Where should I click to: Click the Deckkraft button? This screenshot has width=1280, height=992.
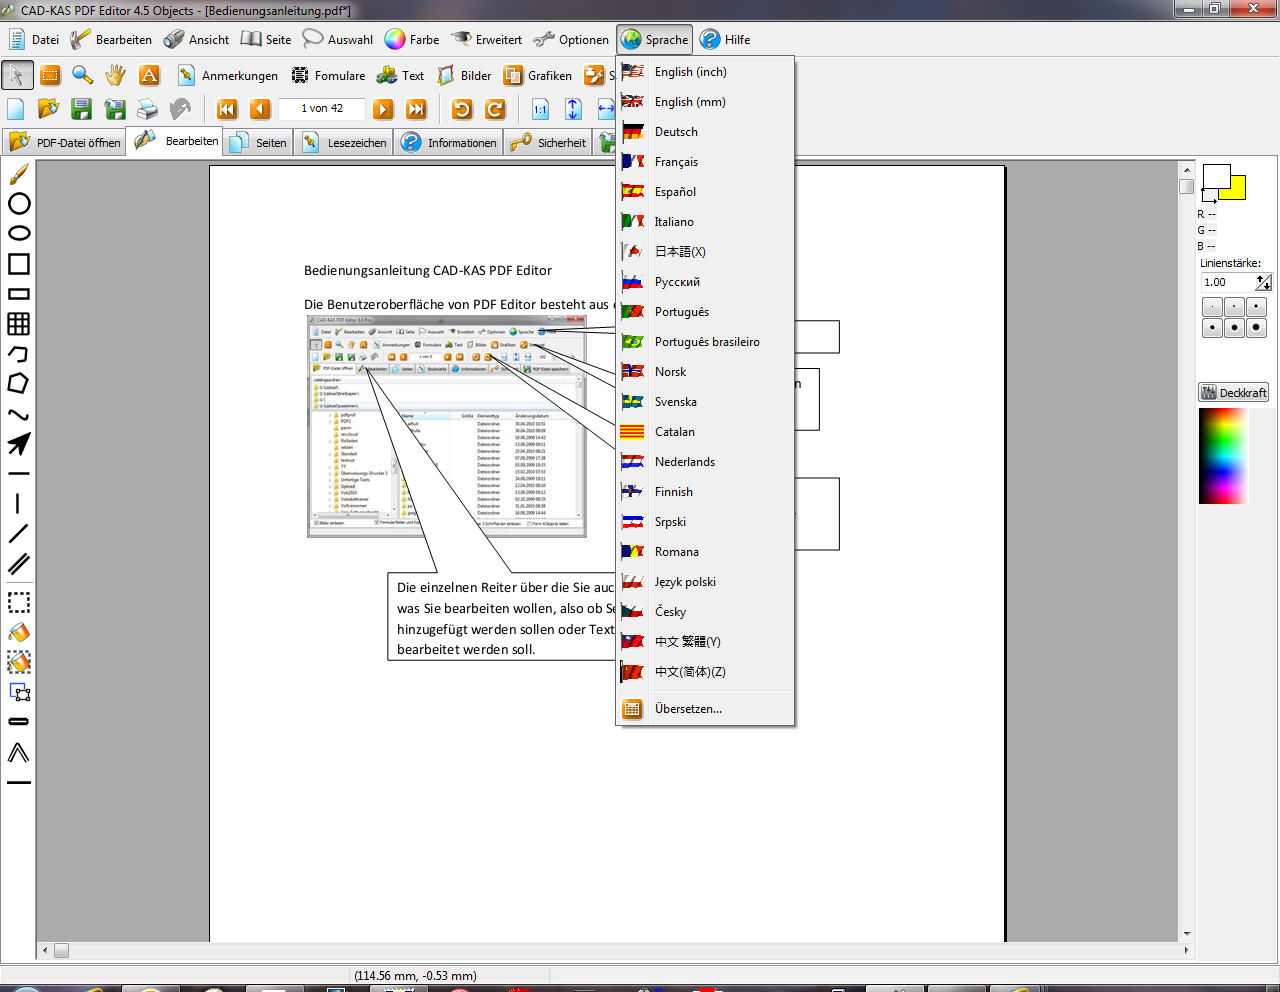pyautogui.click(x=1234, y=393)
